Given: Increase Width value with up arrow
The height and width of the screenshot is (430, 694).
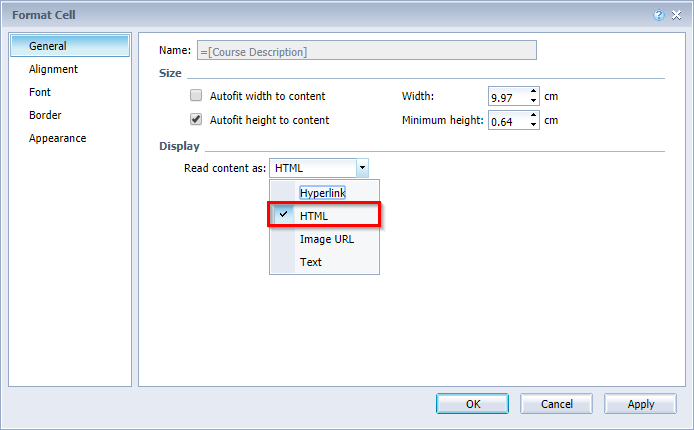Looking at the screenshot, I should pyautogui.click(x=534, y=92).
